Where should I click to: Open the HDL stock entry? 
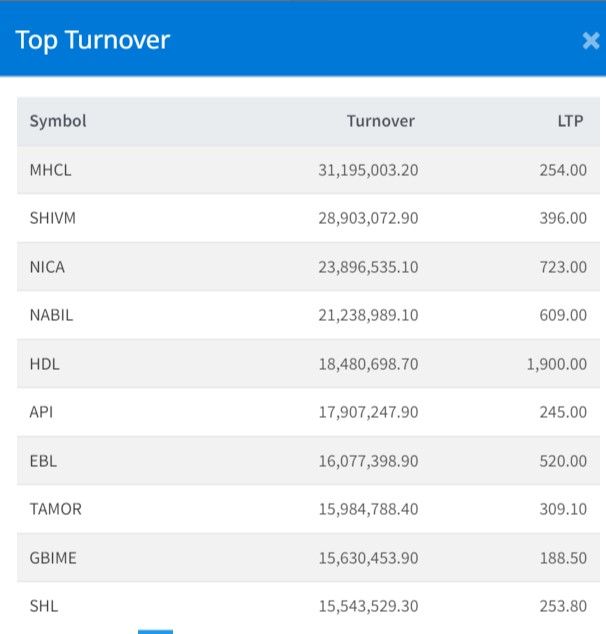45,364
